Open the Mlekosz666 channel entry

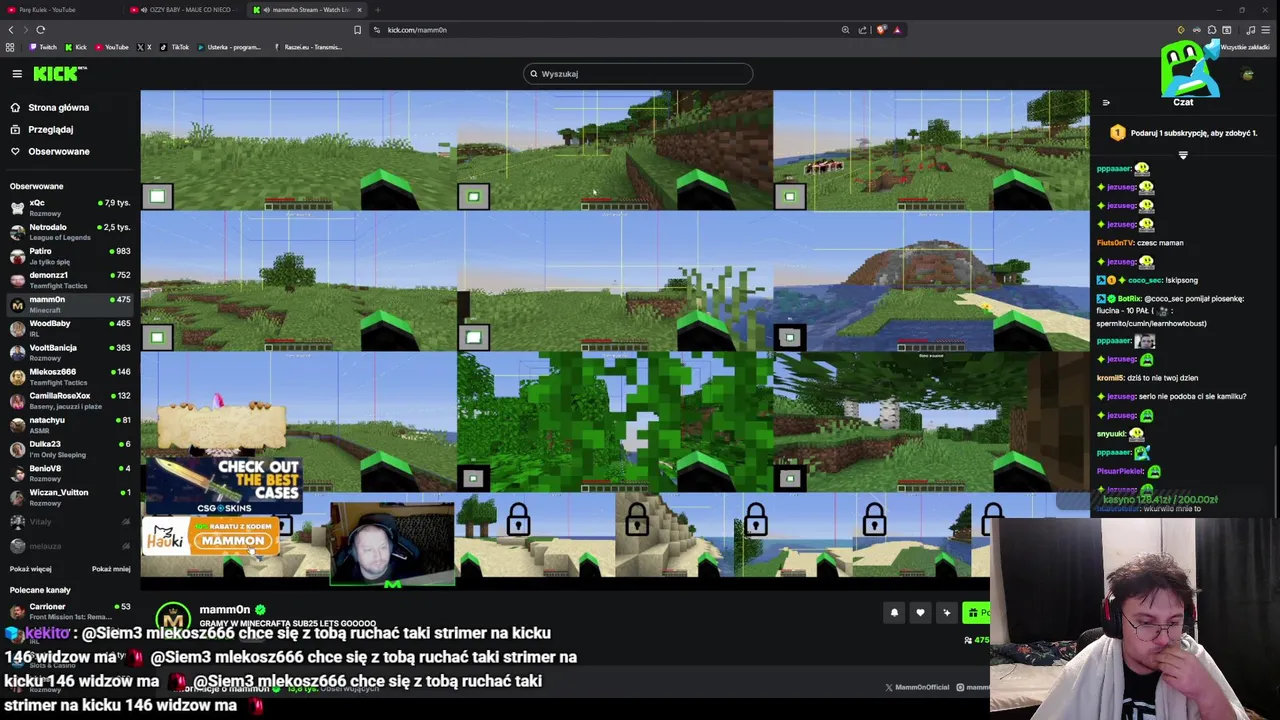(x=70, y=376)
